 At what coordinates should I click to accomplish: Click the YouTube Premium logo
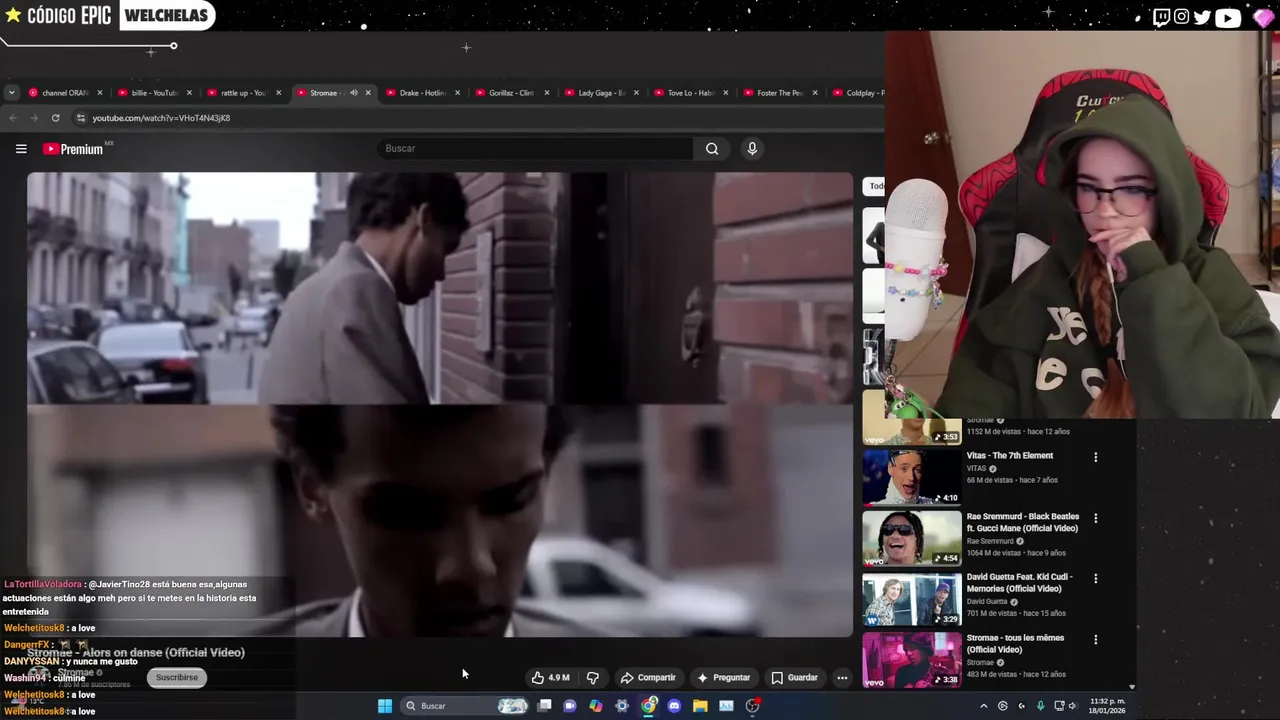tap(73, 149)
